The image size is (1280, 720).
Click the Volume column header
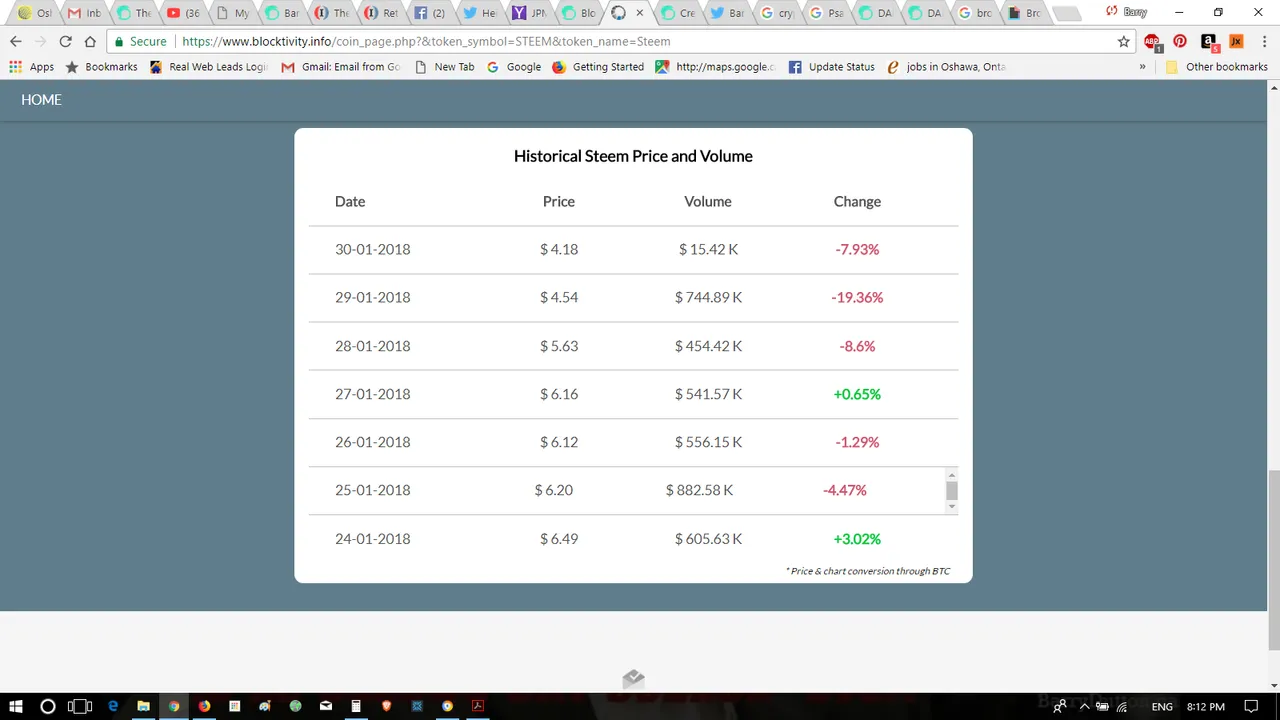708,201
